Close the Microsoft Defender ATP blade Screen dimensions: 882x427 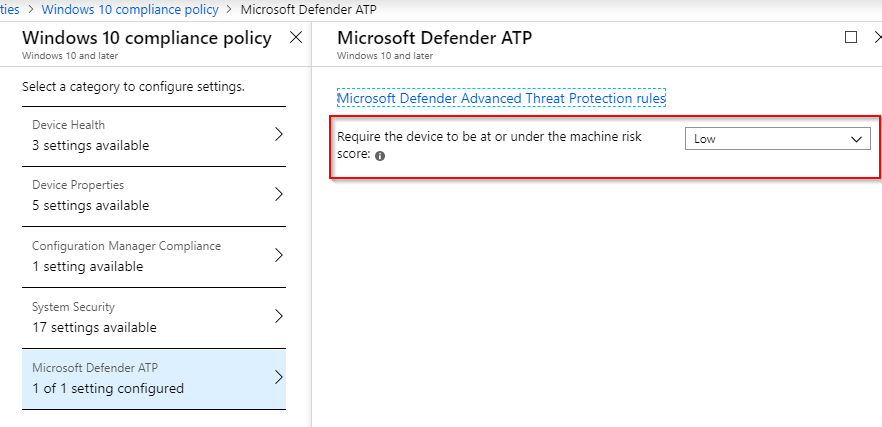tap(877, 38)
